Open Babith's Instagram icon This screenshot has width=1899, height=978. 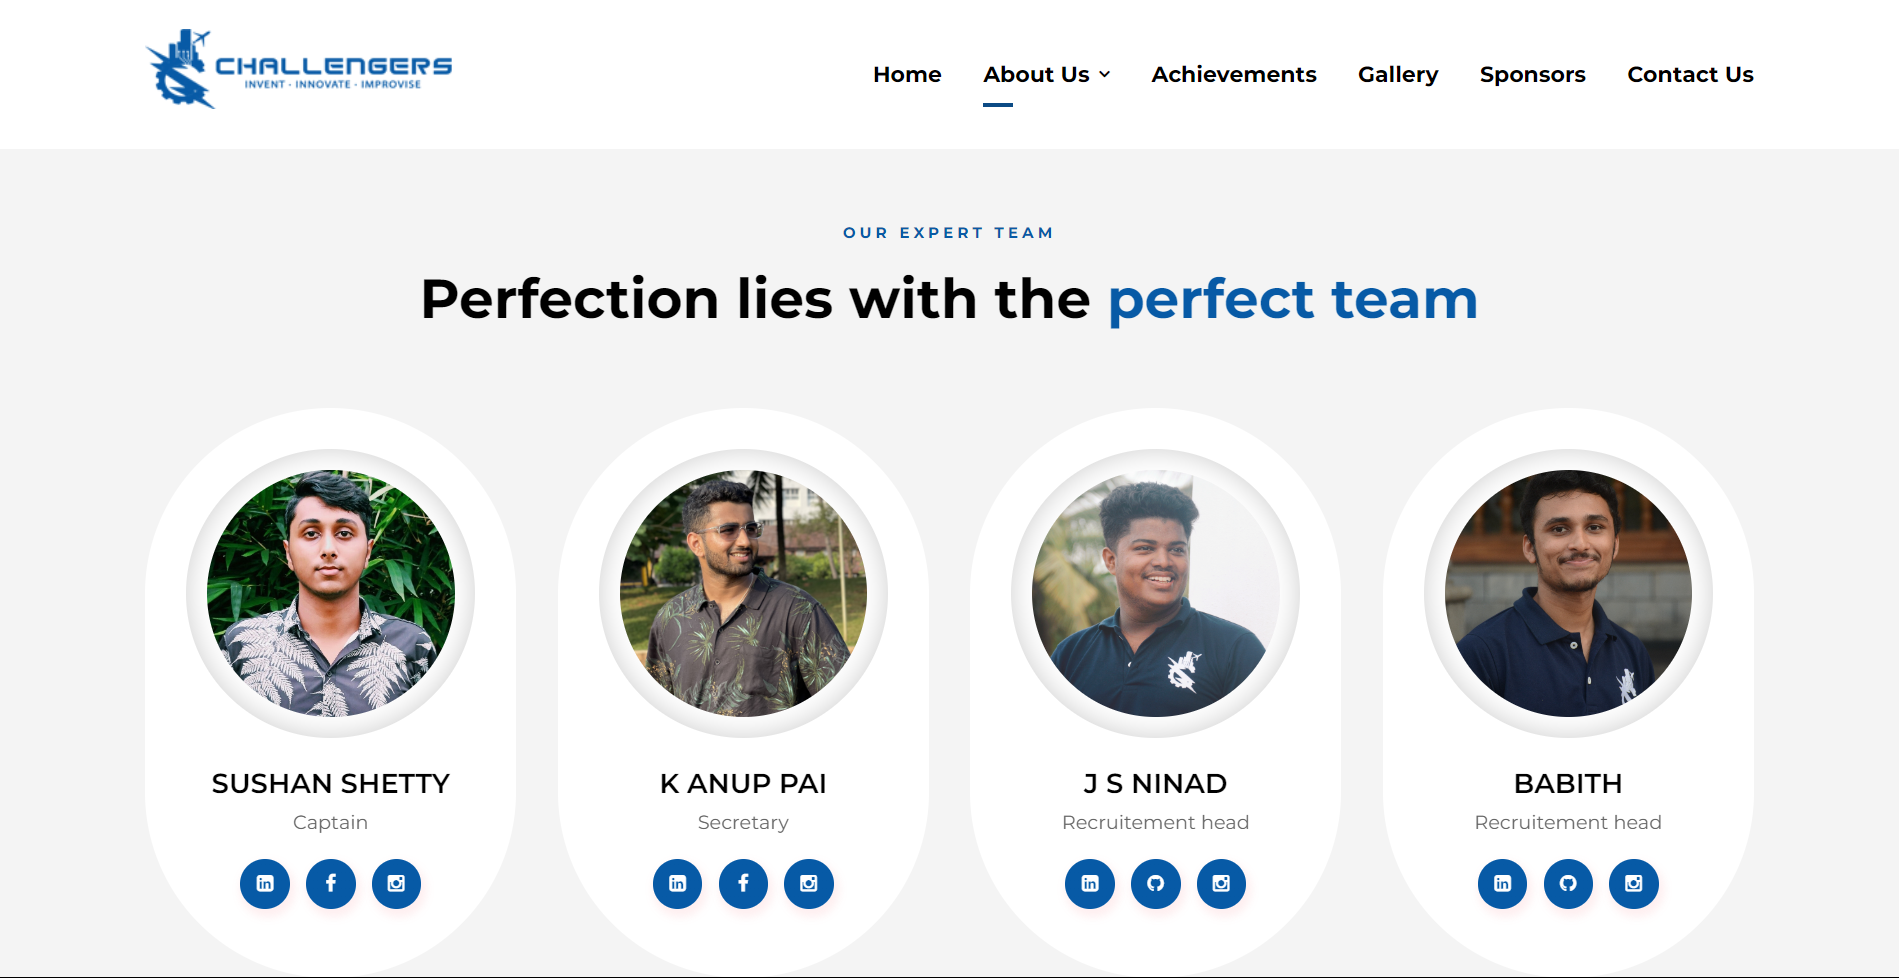(x=1634, y=884)
